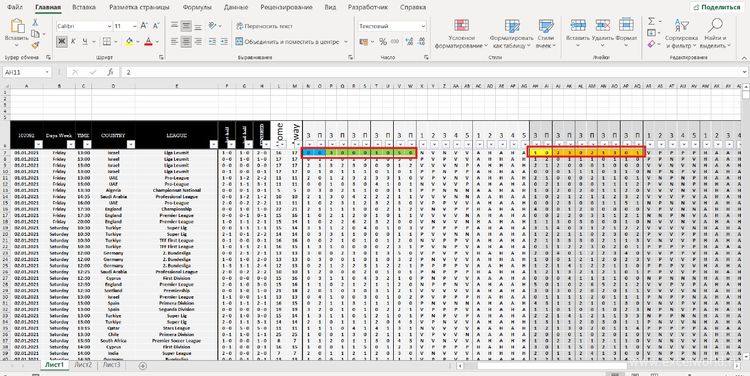Open the COUNTRY column filter dropdown
Image resolution: width=750 pixels, height=376 pixels.
131,144
